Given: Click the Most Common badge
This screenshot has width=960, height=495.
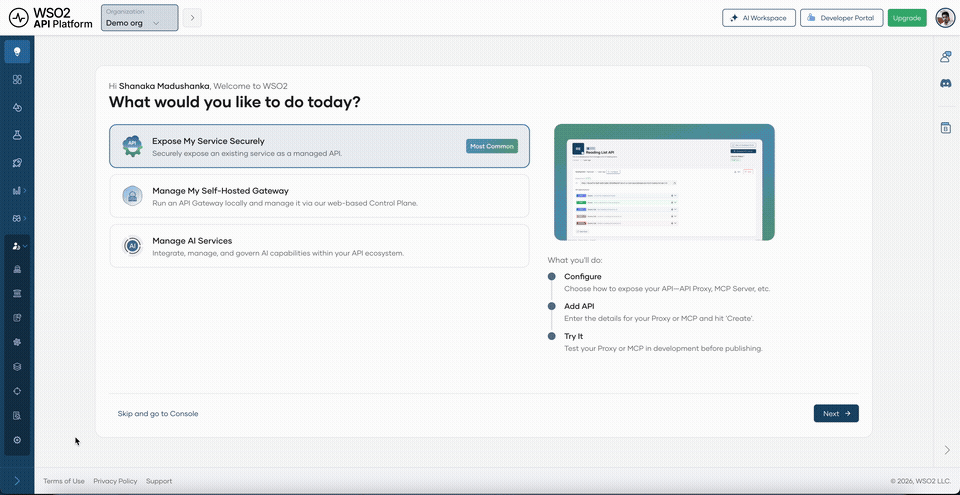Looking at the screenshot, I should pyautogui.click(x=492, y=146).
